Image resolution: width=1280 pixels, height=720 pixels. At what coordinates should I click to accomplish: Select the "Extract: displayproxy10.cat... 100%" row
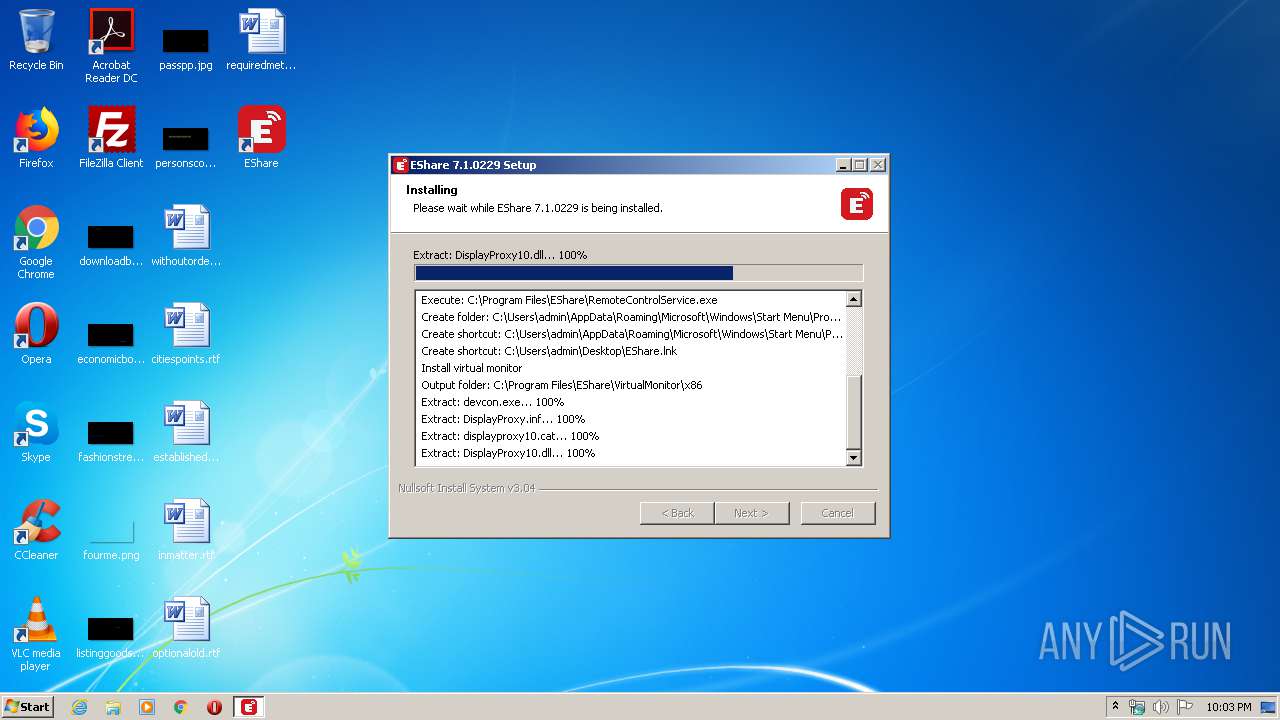630,436
